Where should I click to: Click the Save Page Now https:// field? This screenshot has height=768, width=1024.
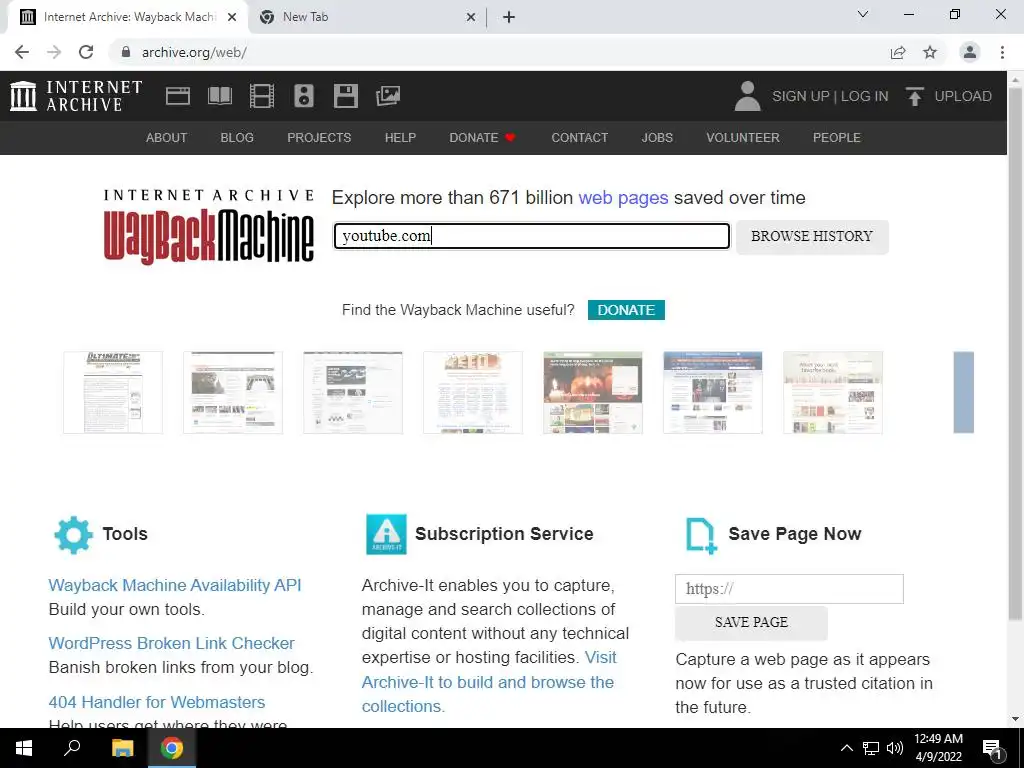tap(790, 589)
